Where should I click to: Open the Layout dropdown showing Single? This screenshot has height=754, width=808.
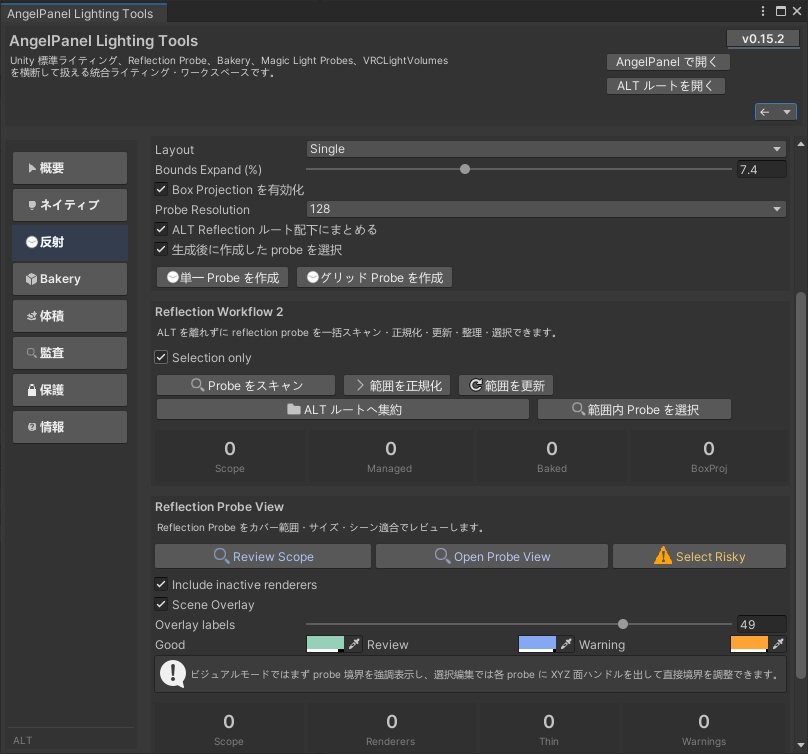[545, 149]
